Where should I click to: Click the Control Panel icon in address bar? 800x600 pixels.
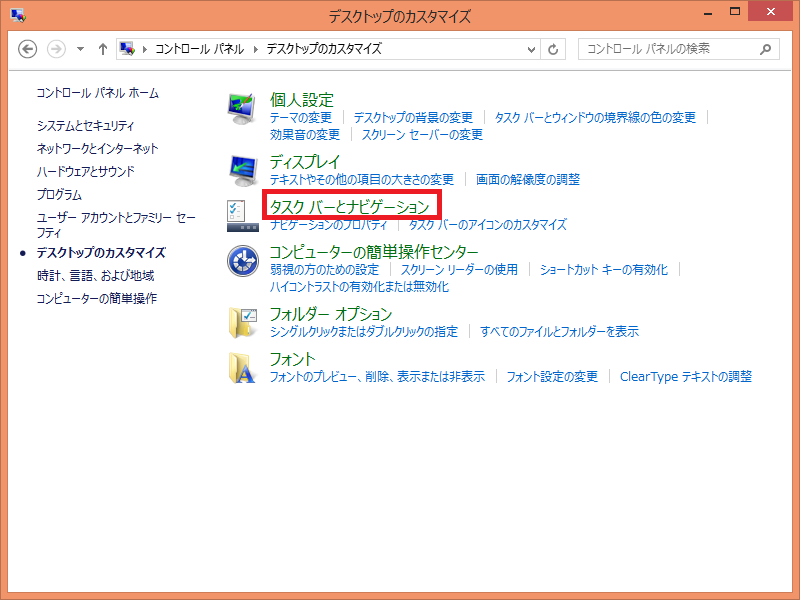pos(127,47)
